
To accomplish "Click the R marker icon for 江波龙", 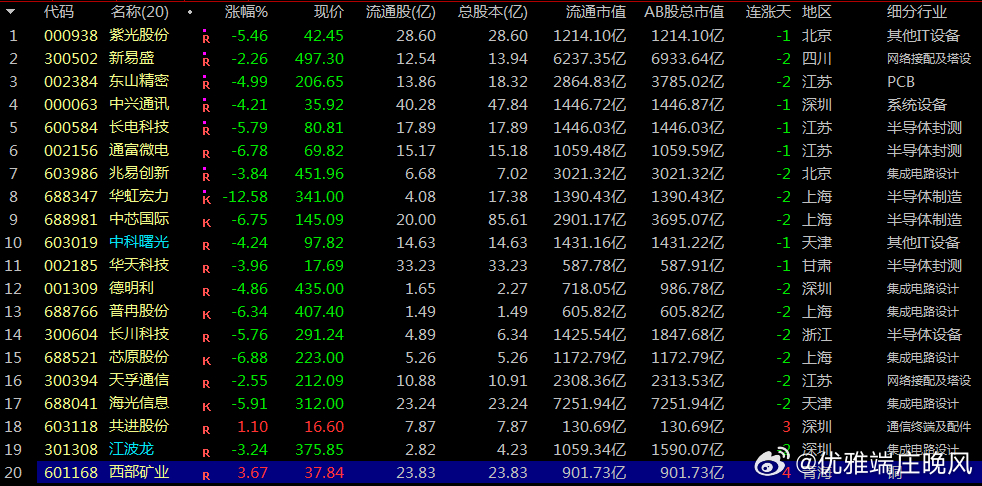I will (205, 453).
